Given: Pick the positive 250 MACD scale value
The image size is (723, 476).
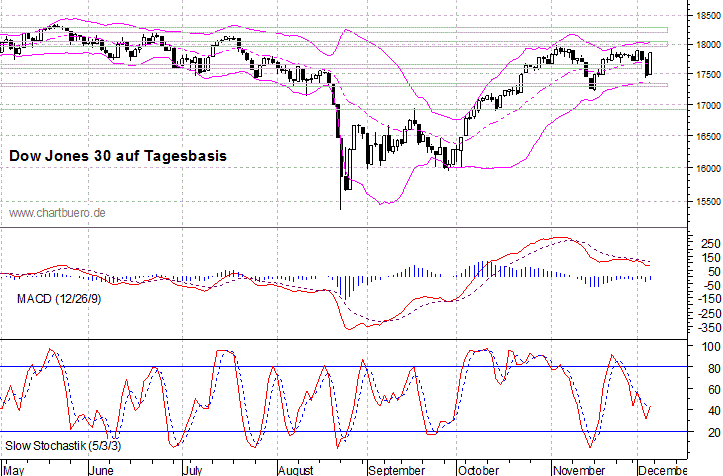Looking at the screenshot, I should [x=711, y=244].
